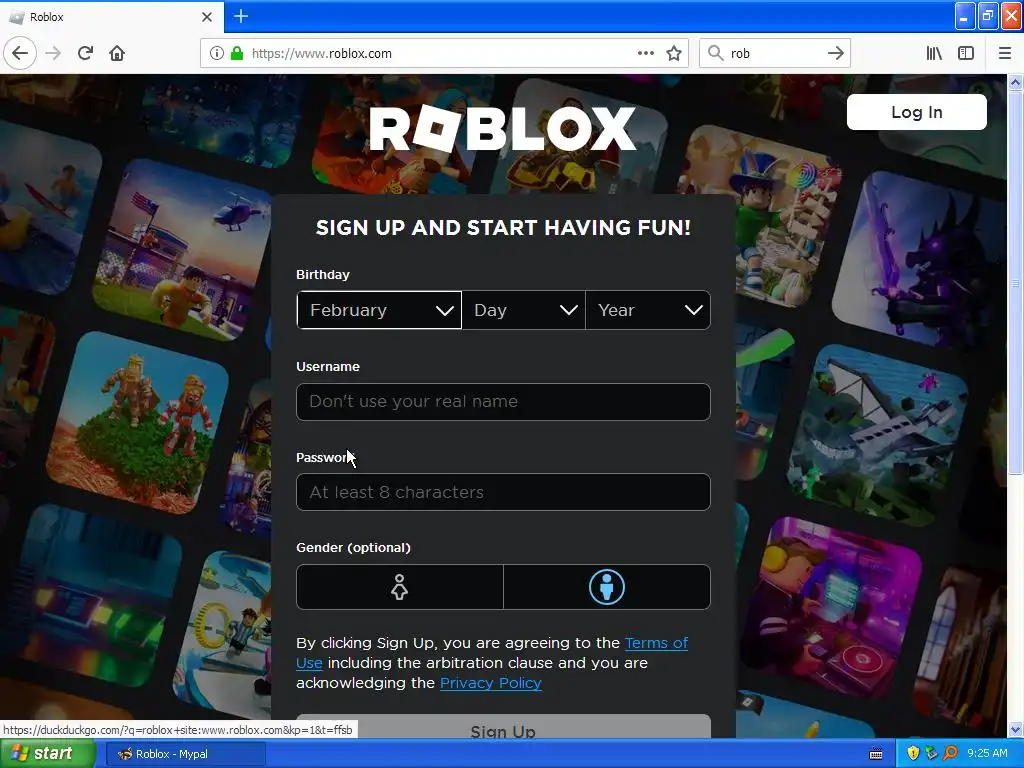
Task: Open the Terms of Use link
Action: [656, 643]
